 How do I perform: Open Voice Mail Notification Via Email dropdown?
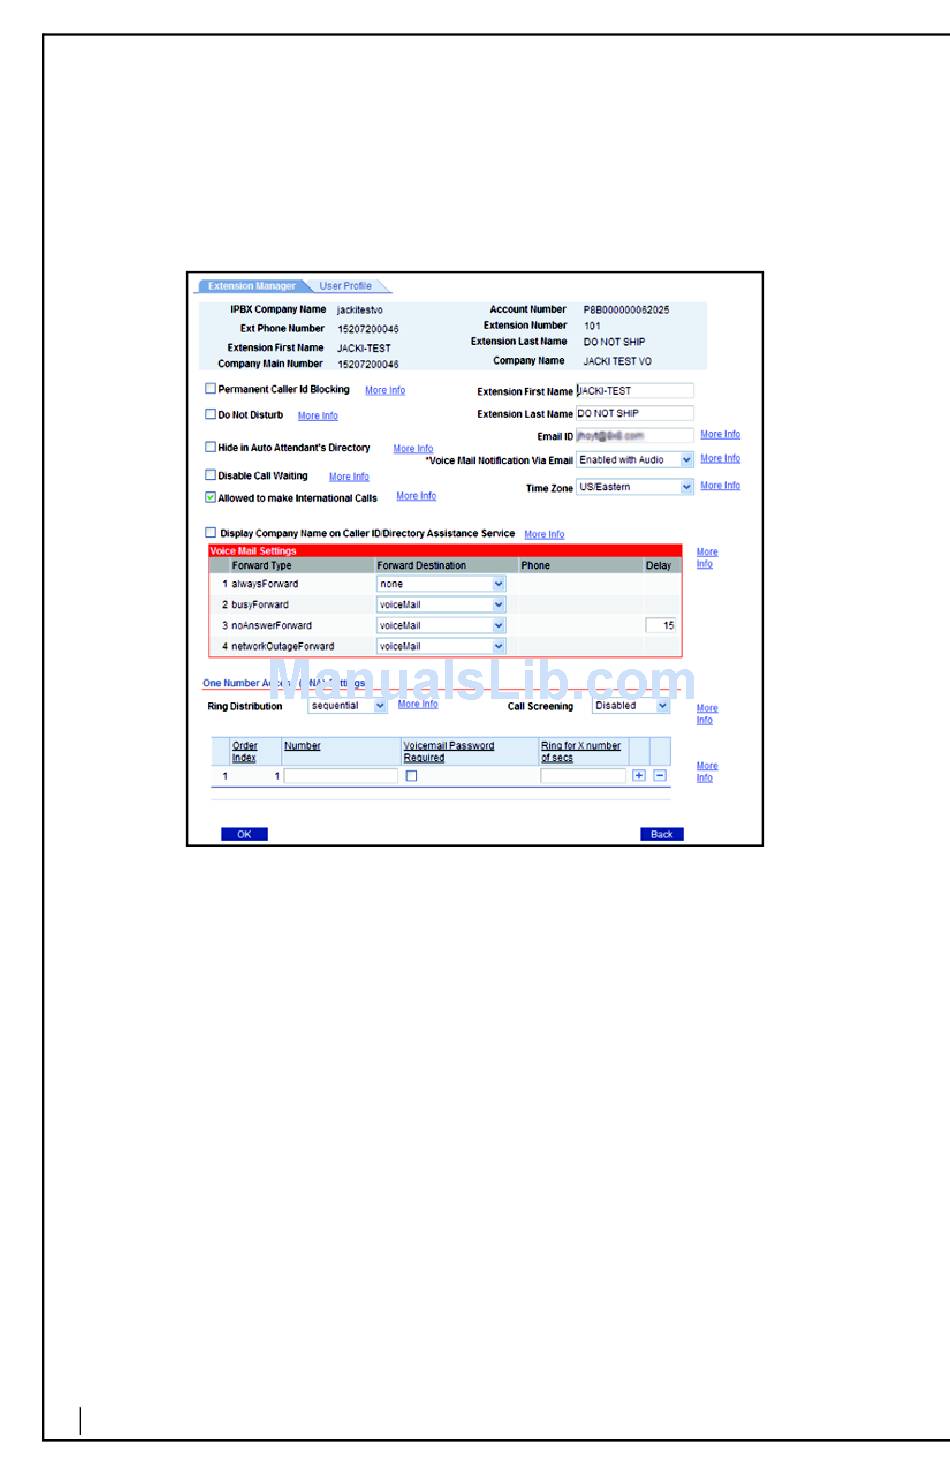635,460
